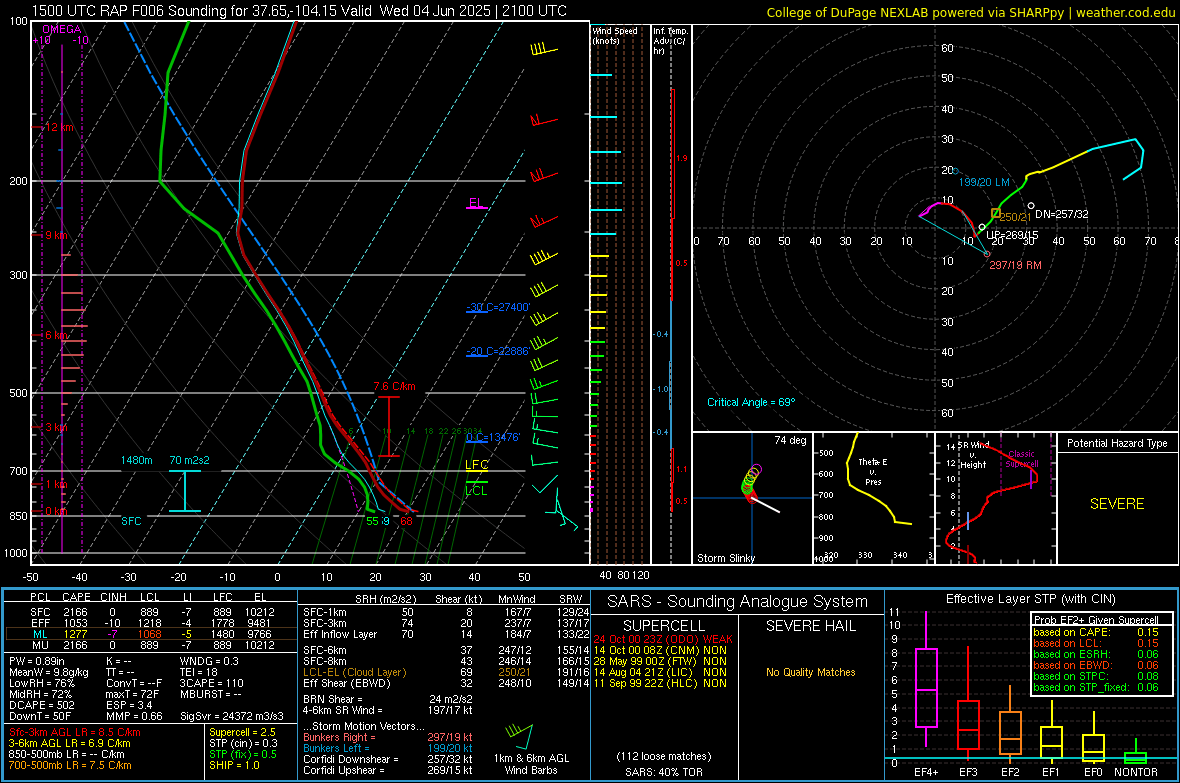Click the Critical Angle = 69° text
Image resolution: width=1180 pixels, height=783 pixels.
point(750,402)
